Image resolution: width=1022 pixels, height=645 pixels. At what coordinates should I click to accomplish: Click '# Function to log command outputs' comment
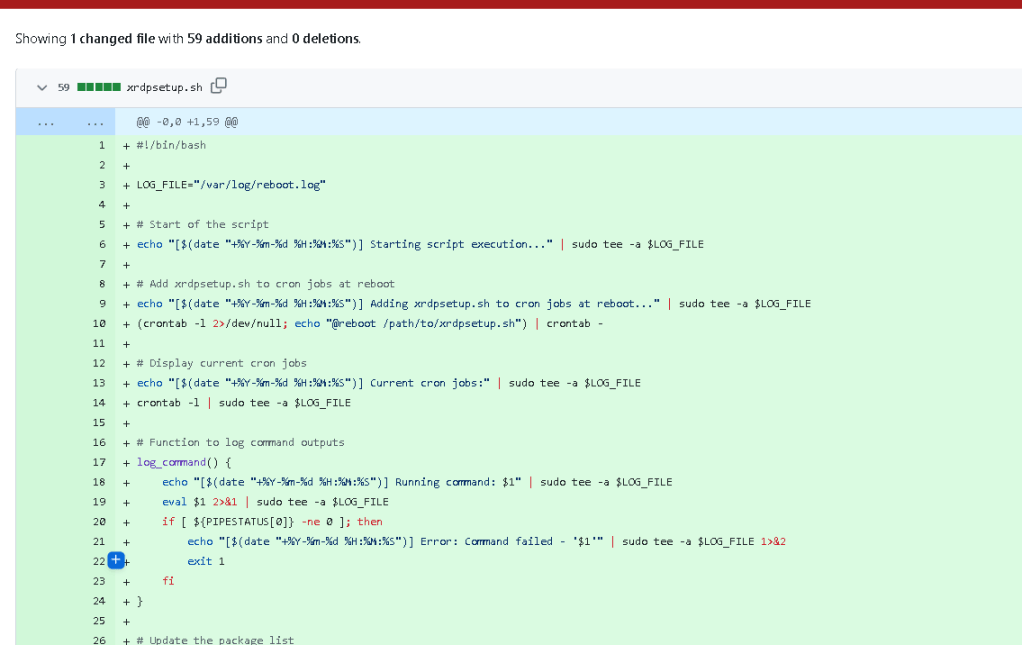click(241, 442)
